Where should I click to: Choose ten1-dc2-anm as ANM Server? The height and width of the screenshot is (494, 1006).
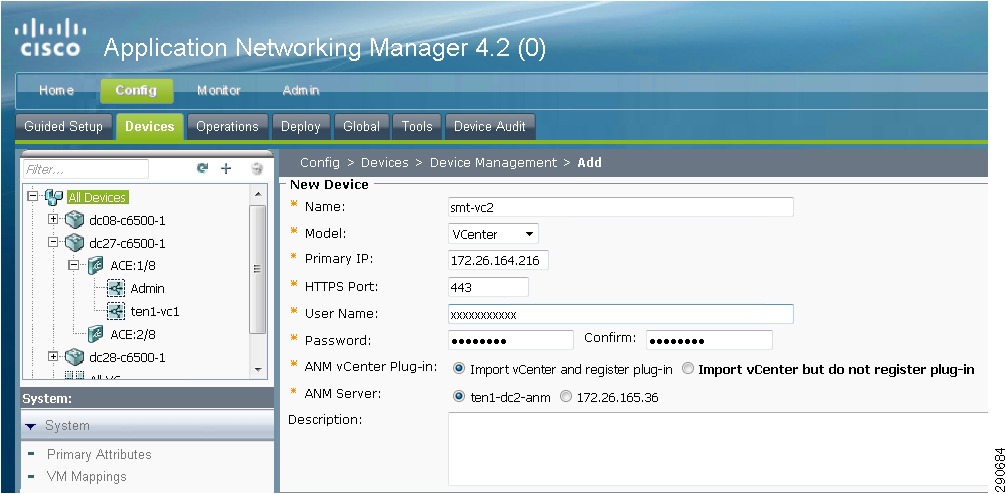(x=459, y=397)
